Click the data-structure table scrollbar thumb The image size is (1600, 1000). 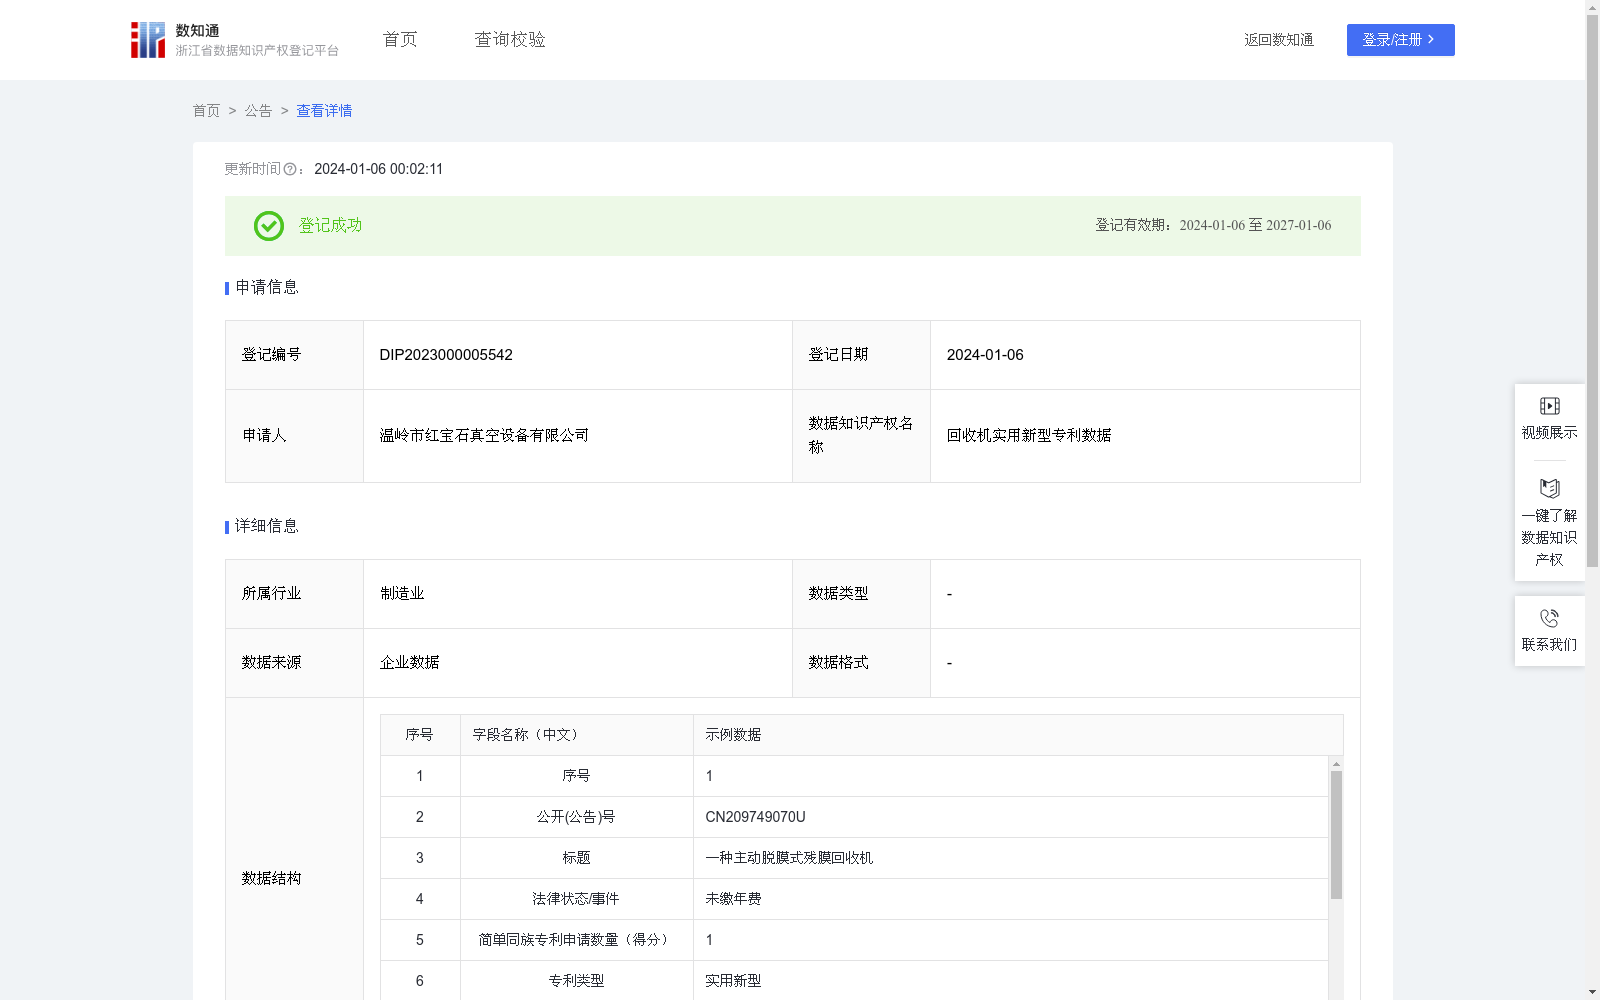coord(1336,835)
